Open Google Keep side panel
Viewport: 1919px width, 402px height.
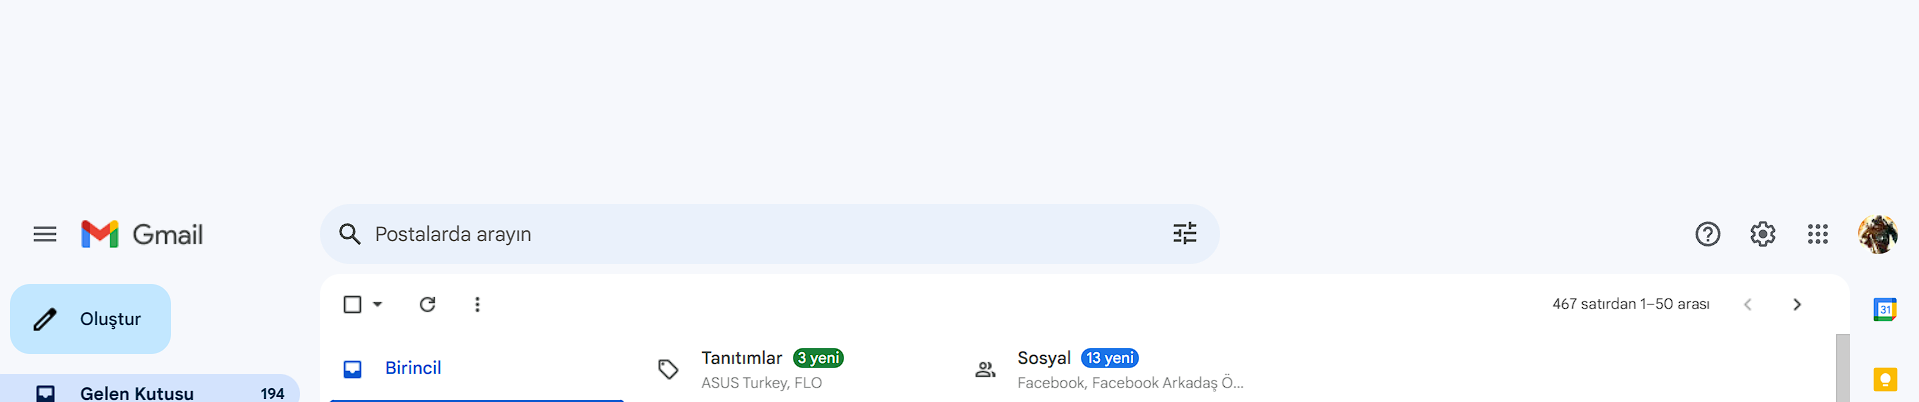[x=1884, y=380]
